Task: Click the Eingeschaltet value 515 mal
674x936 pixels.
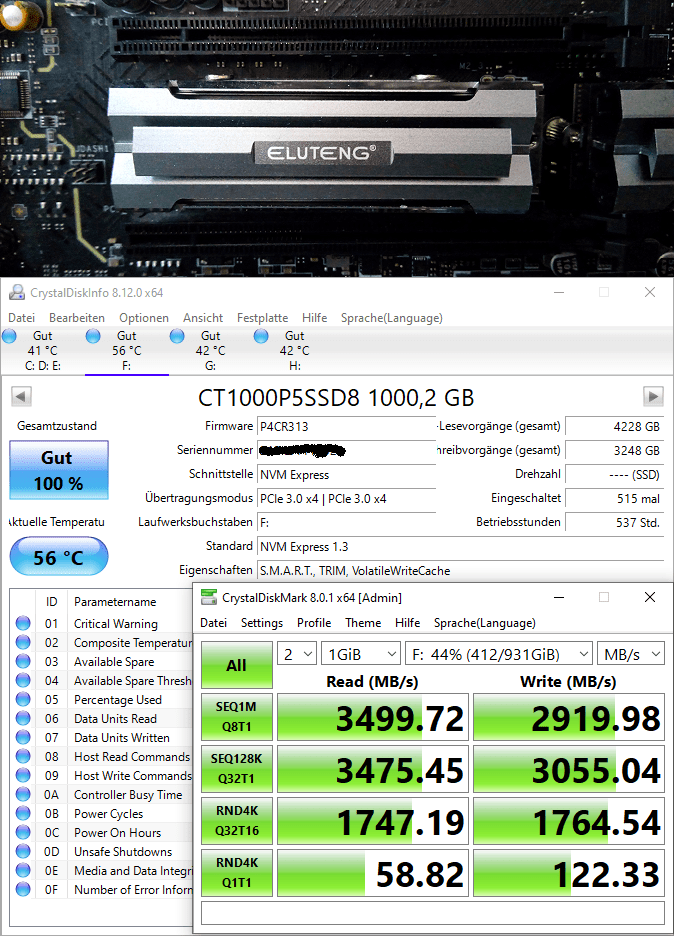Action: 614,498
